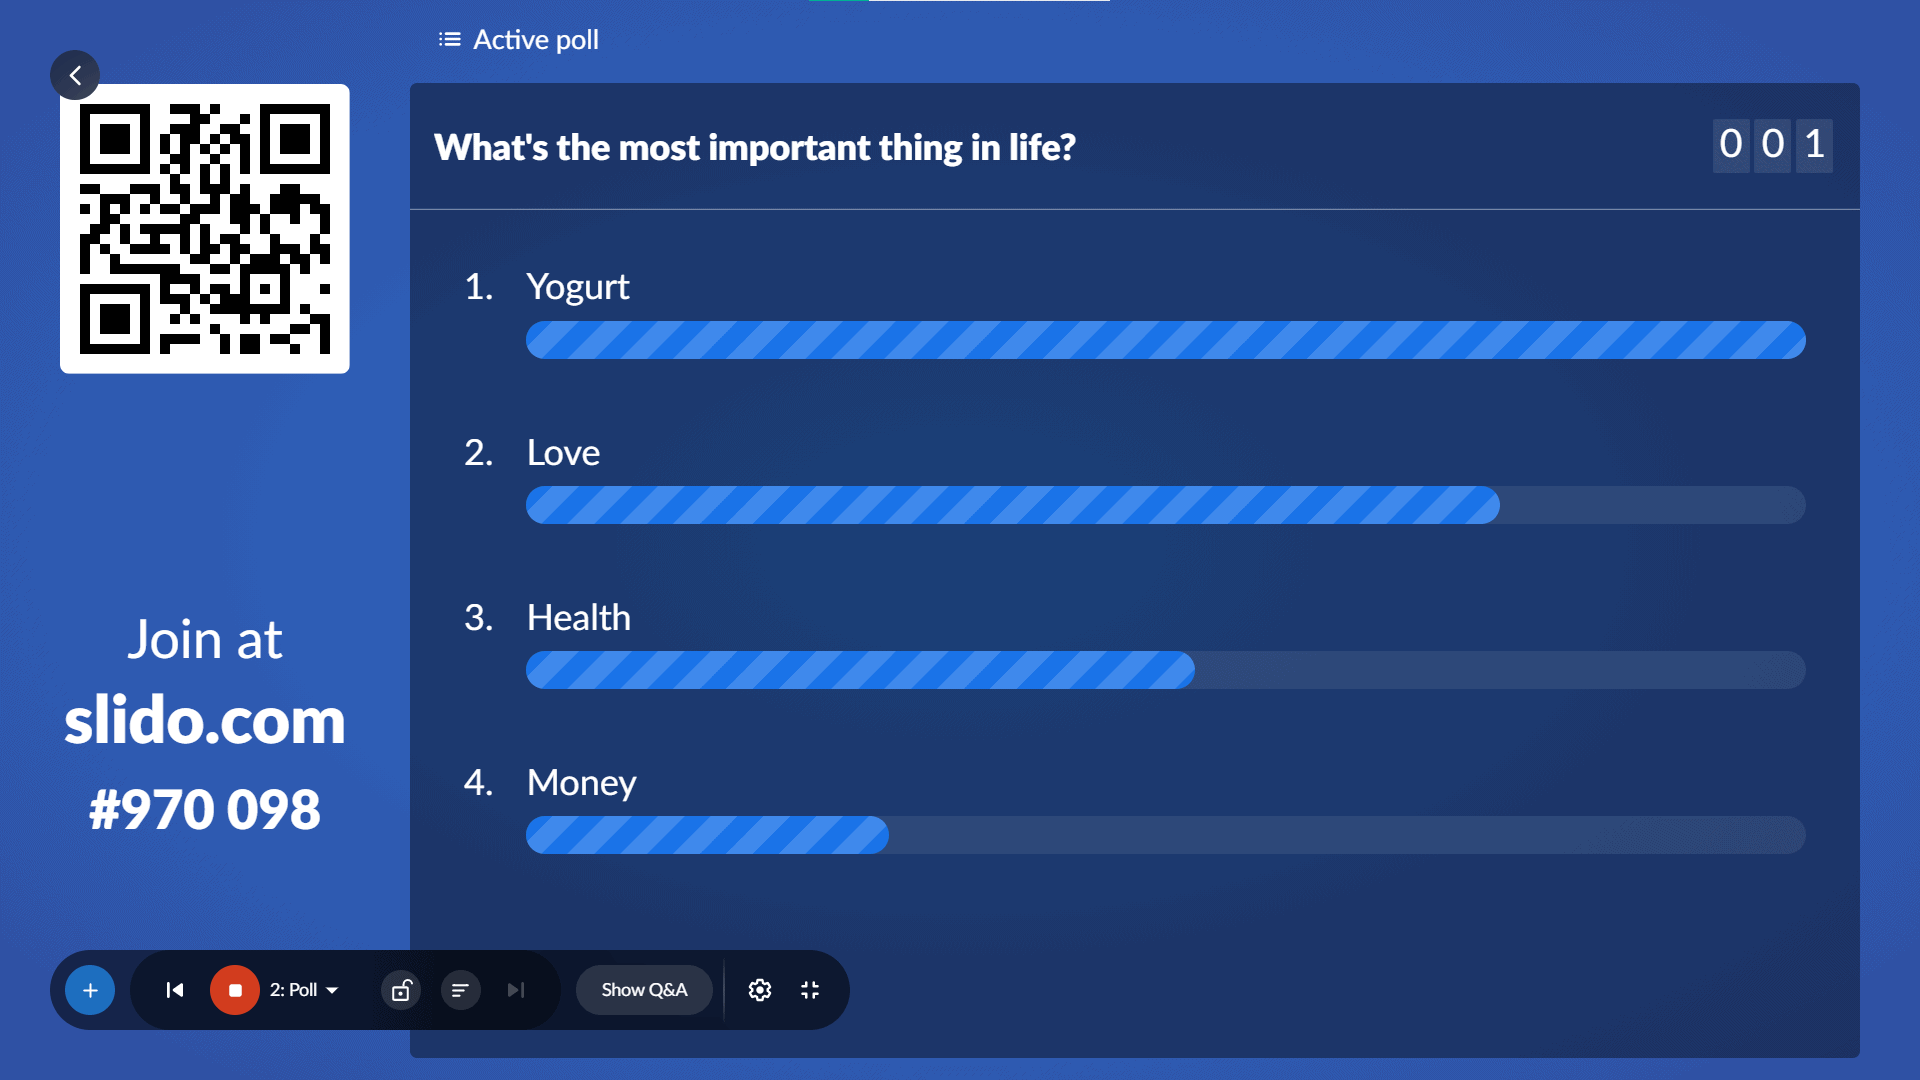Viewport: 1920px width, 1080px height.
Task: Open the Q&A tab via Show Q&A button
Action: (x=645, y=989)
